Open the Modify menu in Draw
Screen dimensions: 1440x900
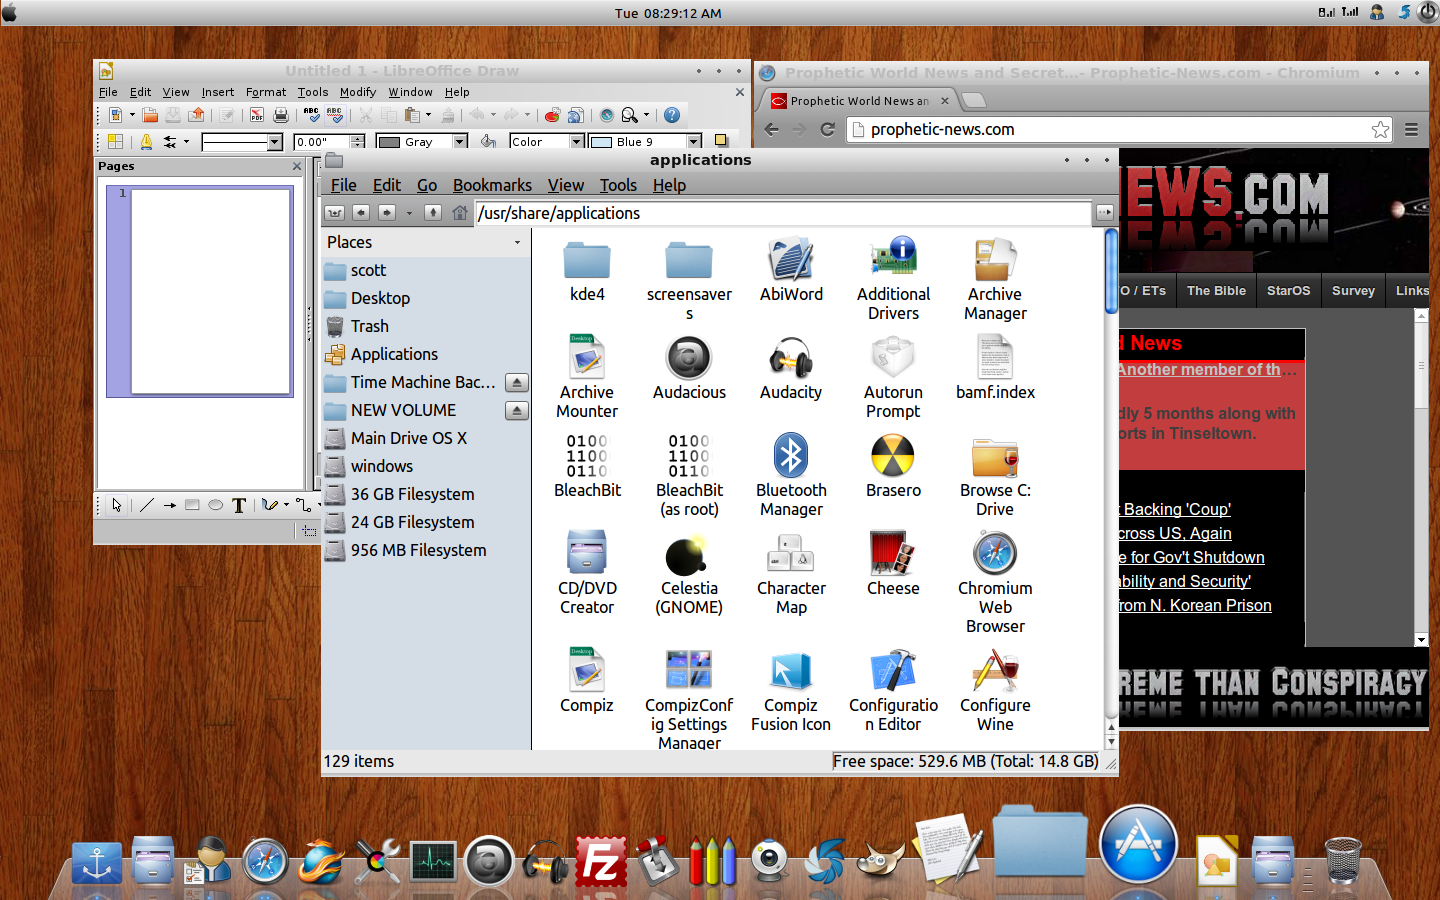tap(357, 92)
